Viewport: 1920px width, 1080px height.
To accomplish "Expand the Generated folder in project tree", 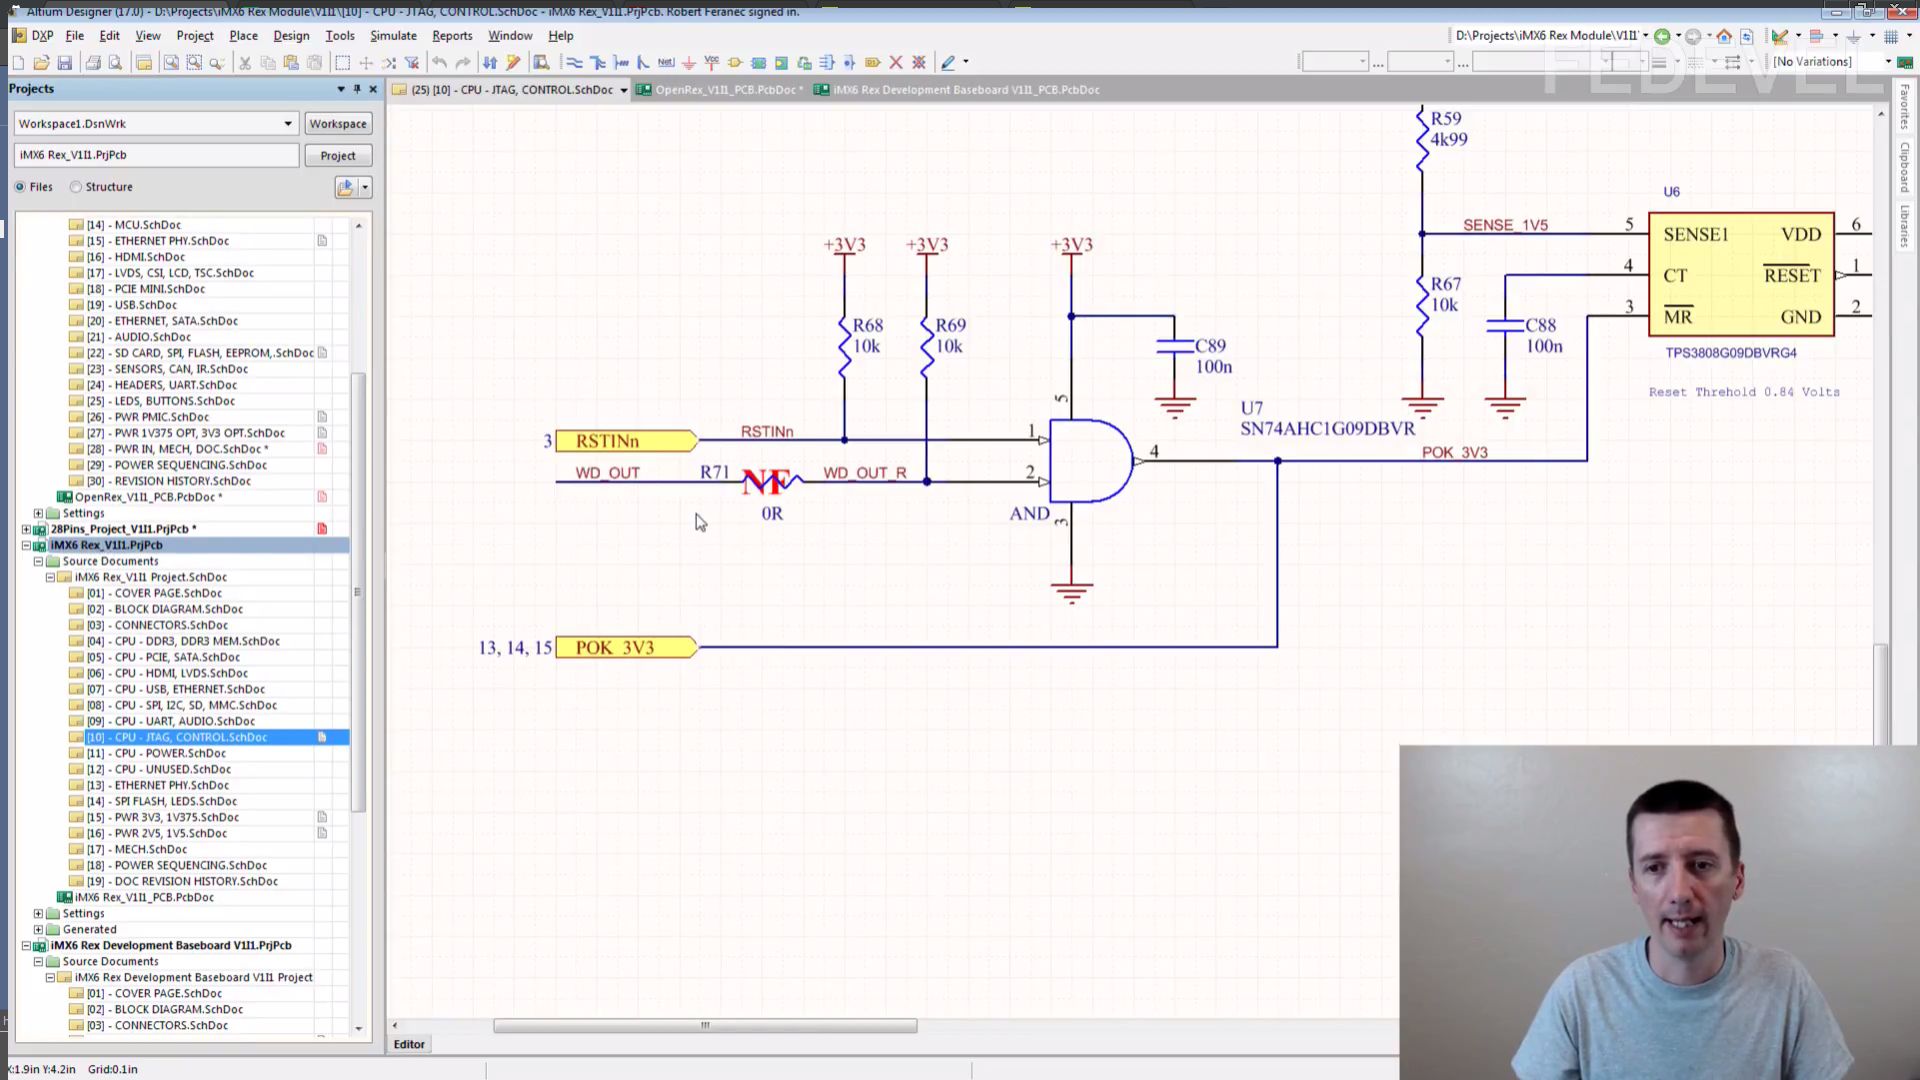I will (x=39, y=929).
